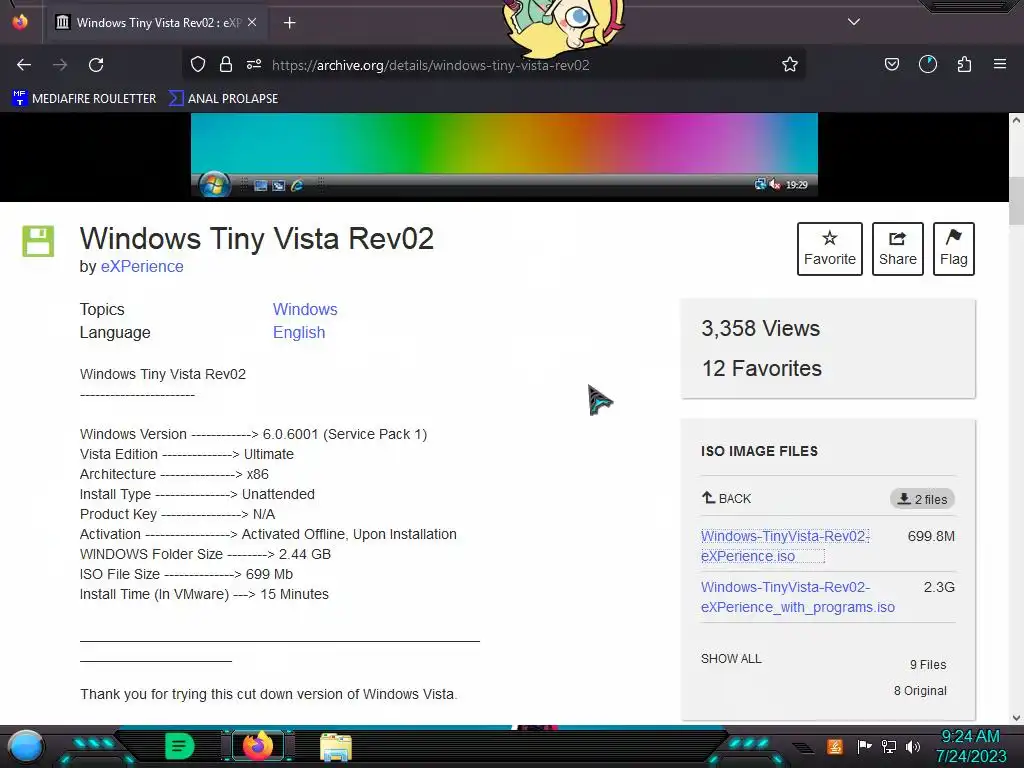
Task: Download the 2 files bundle
Action: [x=922, y=499]
